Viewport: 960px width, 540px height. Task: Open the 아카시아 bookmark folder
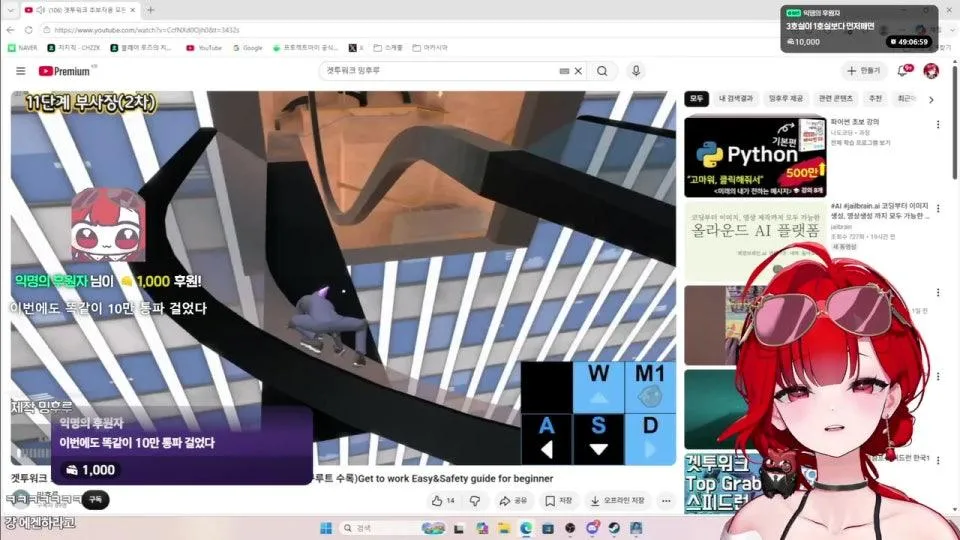pos(430,47)
